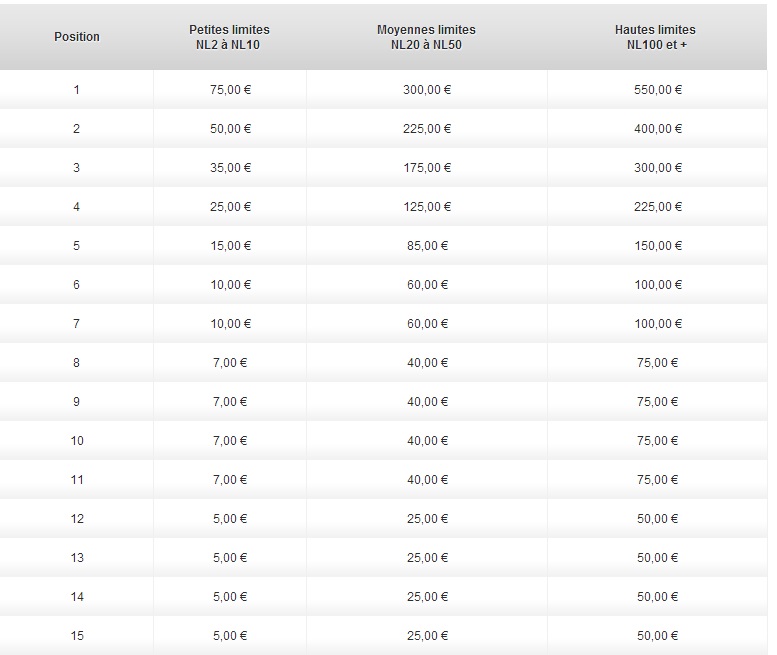
Task: Select the Hautes limites NL100 et + header
Action: (x=655, y=37)
